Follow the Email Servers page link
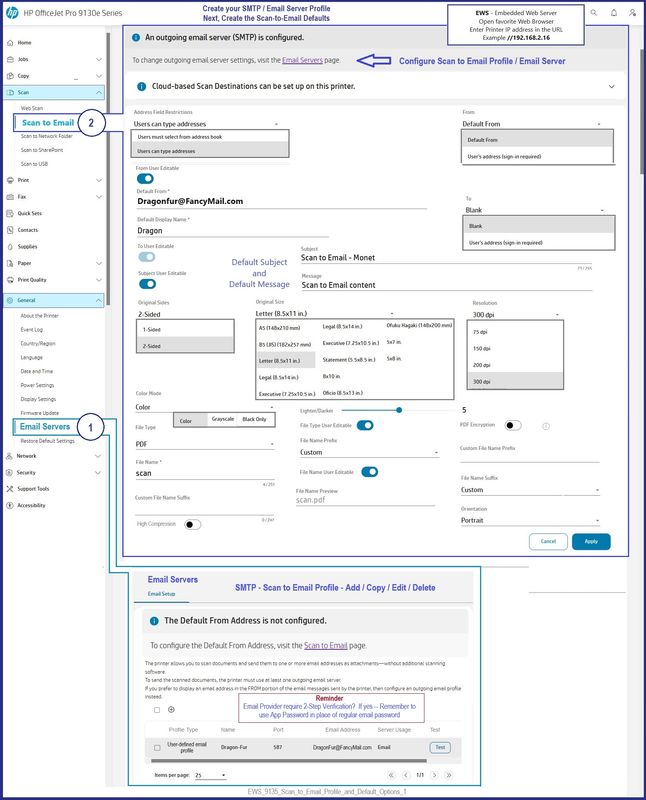This screenshot has height=800, width=646. click(303, 60)
